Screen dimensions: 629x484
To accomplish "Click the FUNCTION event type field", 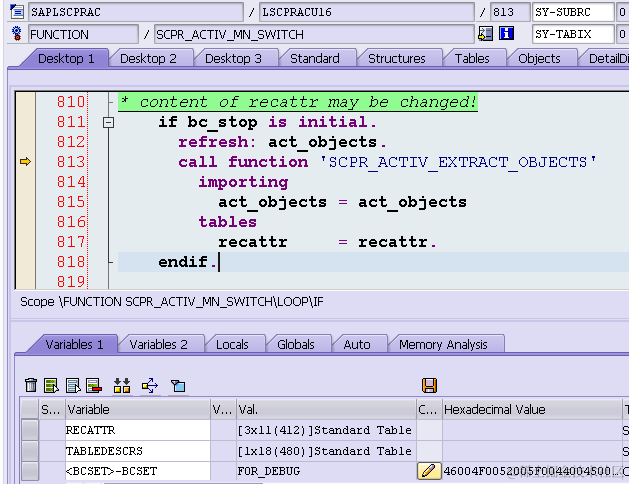I will point(83,34).
